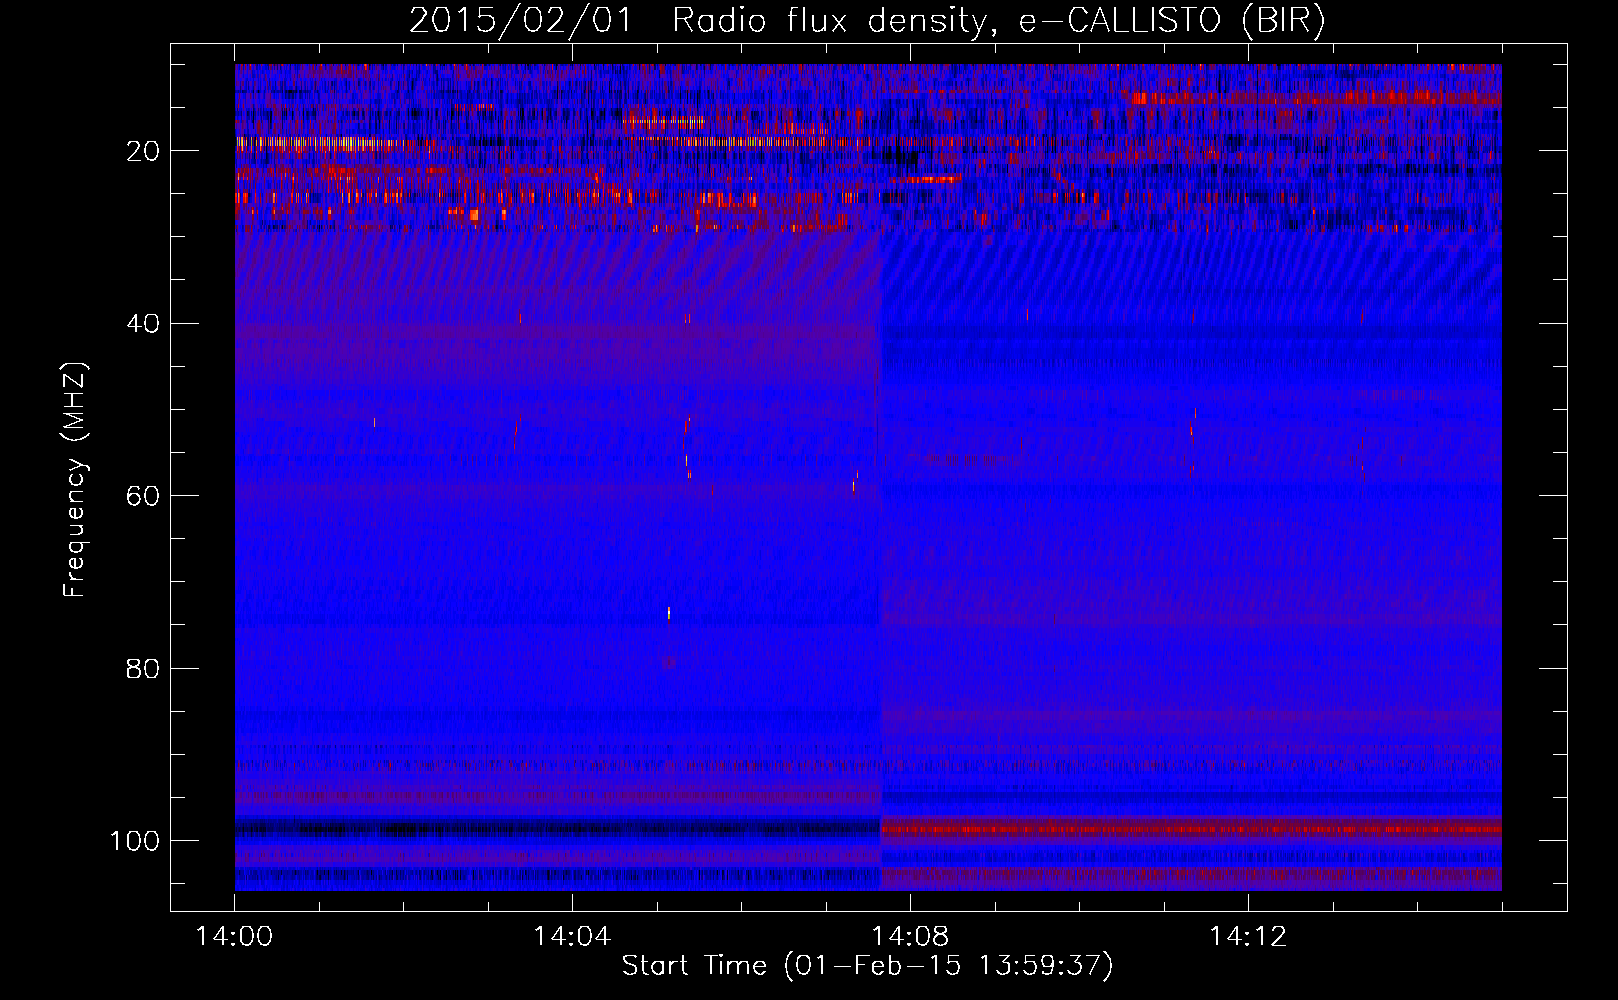Screen dimensions: 1618x1000
Task: Click the '40' frequency tick label
Action: point(143,324)
